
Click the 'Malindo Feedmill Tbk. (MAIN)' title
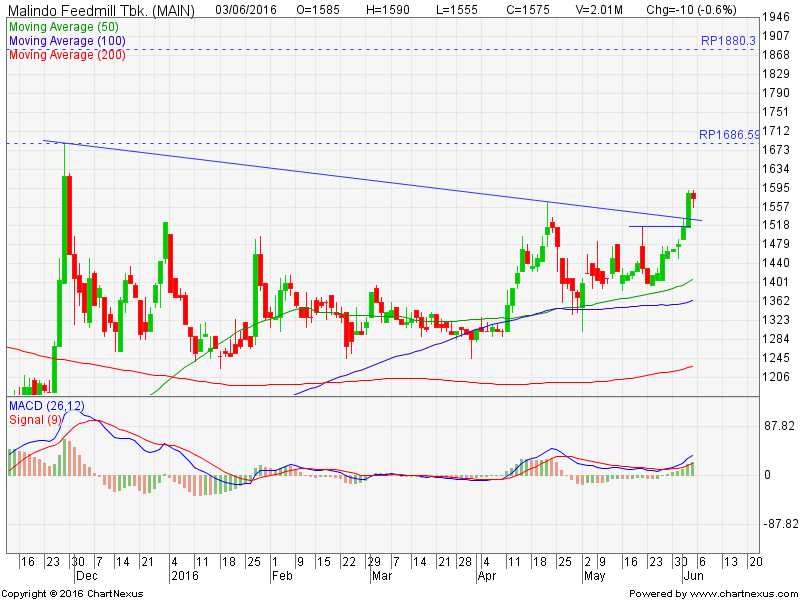(x=102, y=10)
